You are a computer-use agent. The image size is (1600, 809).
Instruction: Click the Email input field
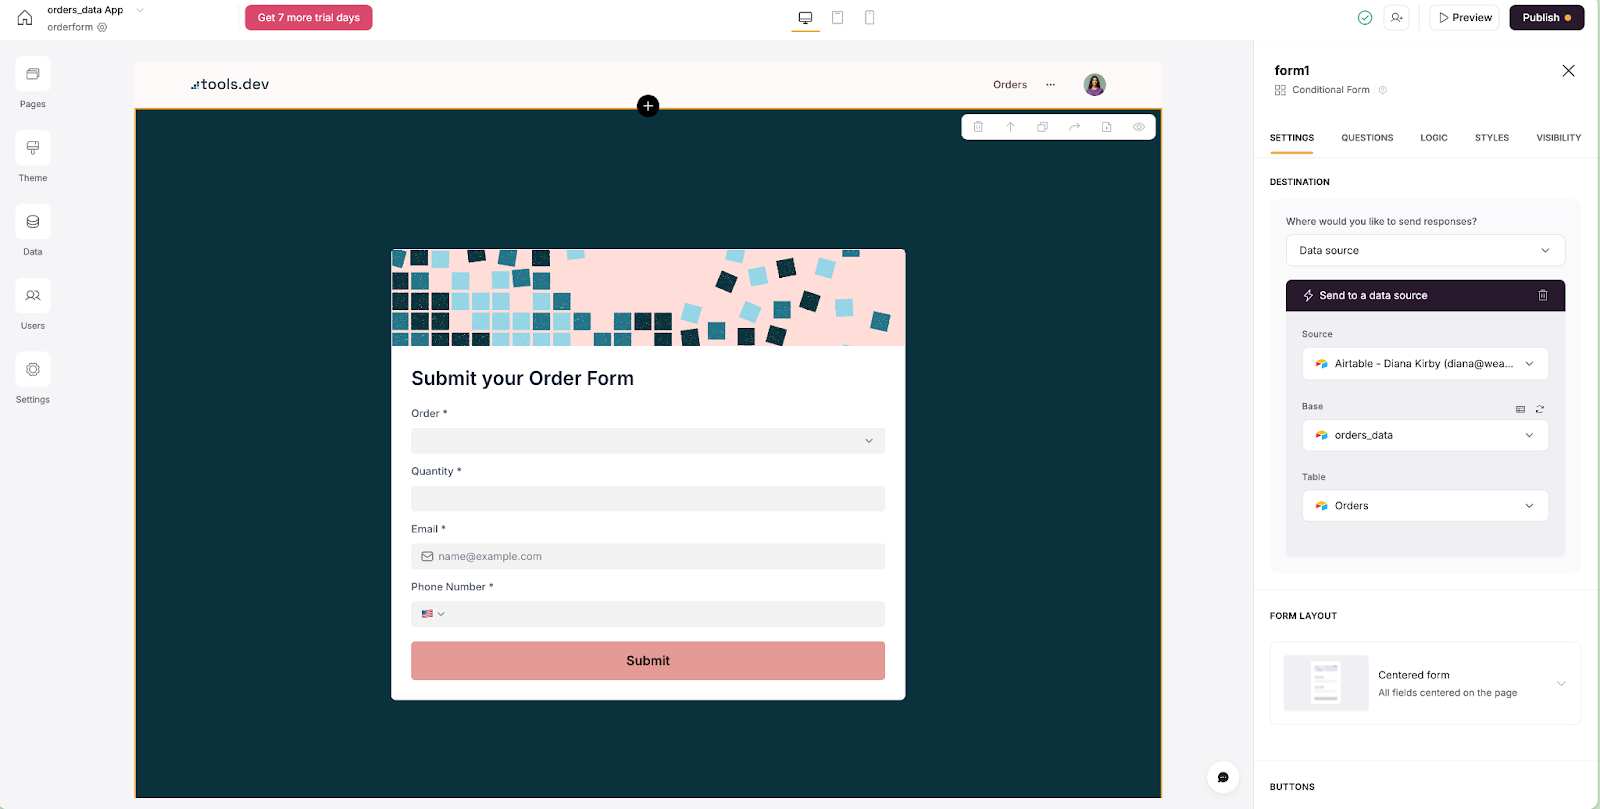pyautogui.click(x=648, y=557)
